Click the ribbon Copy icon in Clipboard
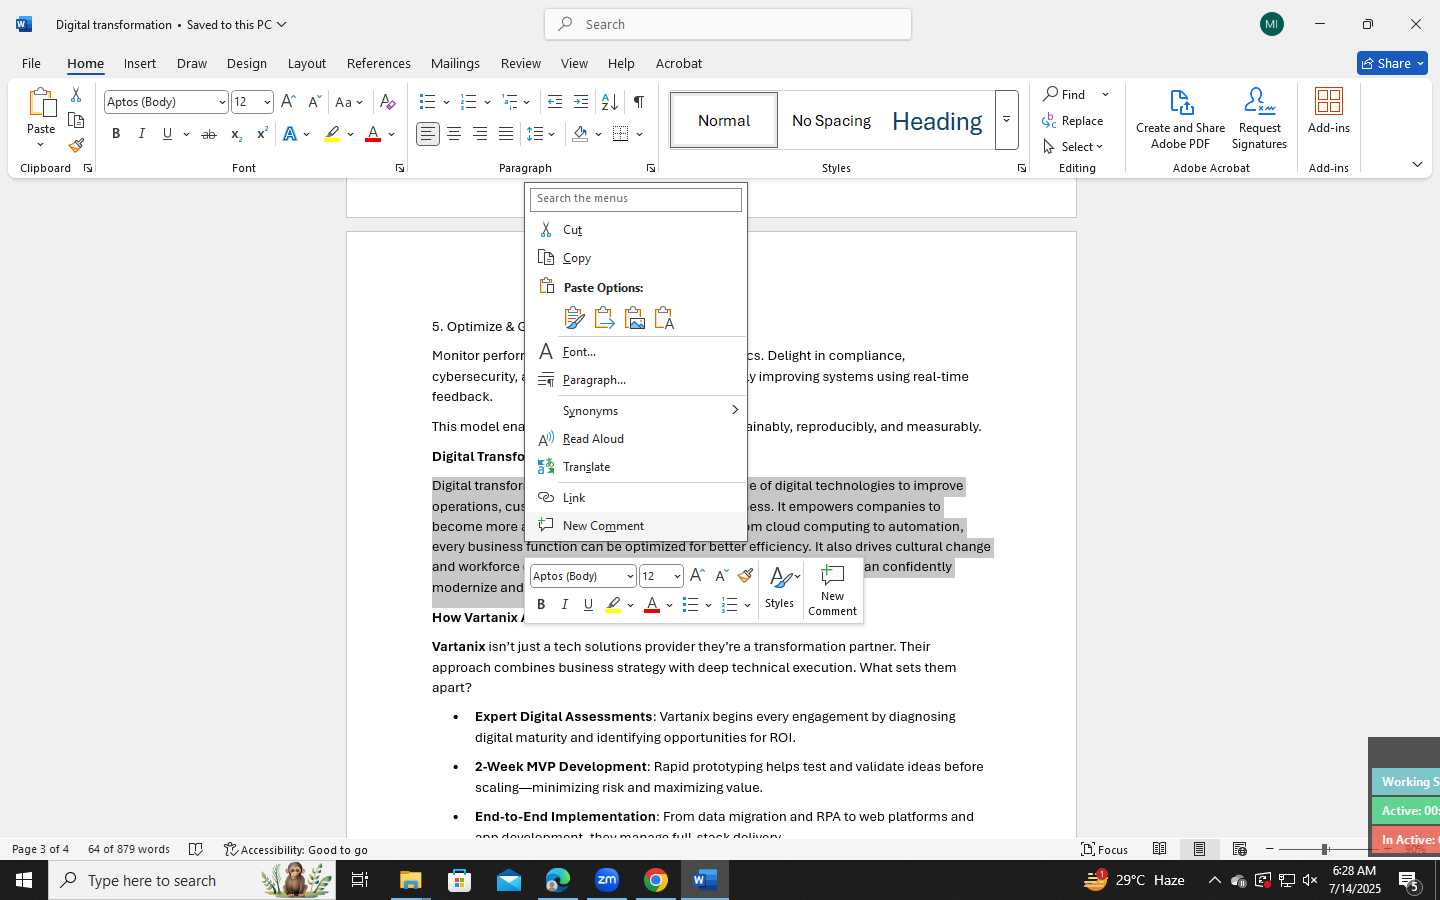1440x900 pixels. (x=76, y=120)
